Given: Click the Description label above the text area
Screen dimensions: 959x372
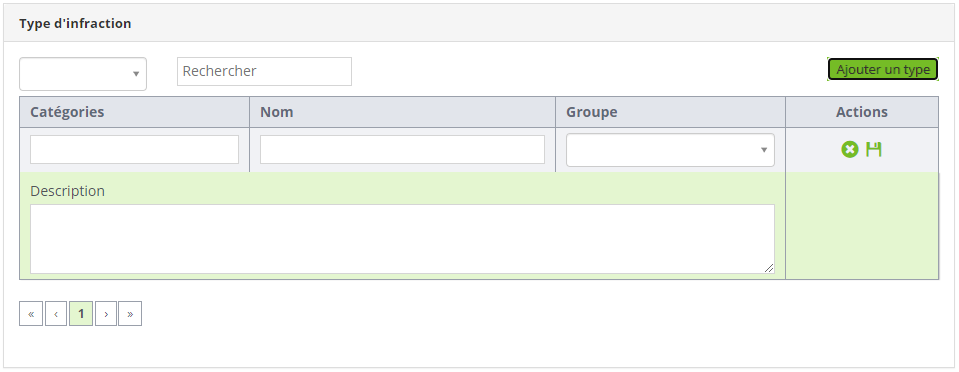Looking at the screenshot, I should click(x=67, y=191).
